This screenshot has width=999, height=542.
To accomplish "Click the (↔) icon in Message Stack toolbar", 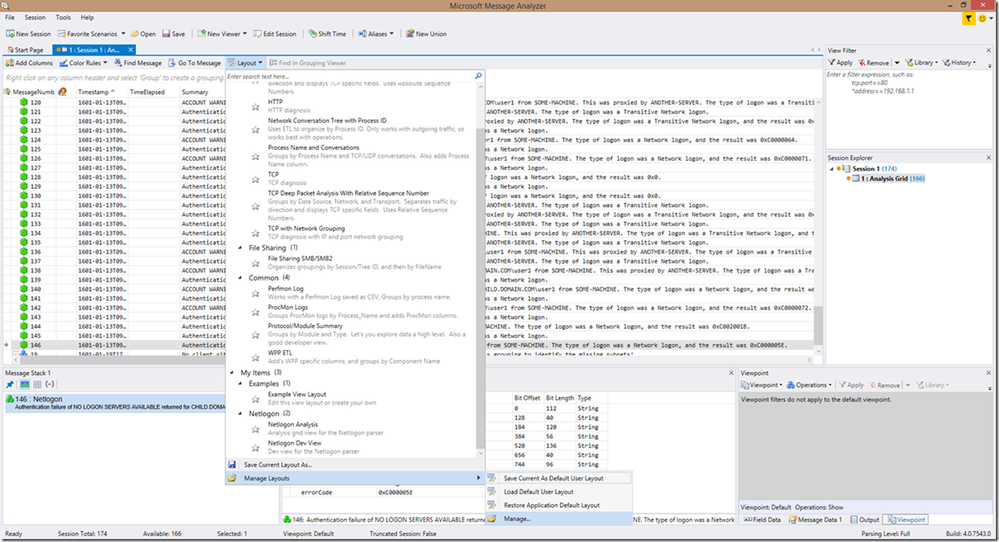I will 50,384.
